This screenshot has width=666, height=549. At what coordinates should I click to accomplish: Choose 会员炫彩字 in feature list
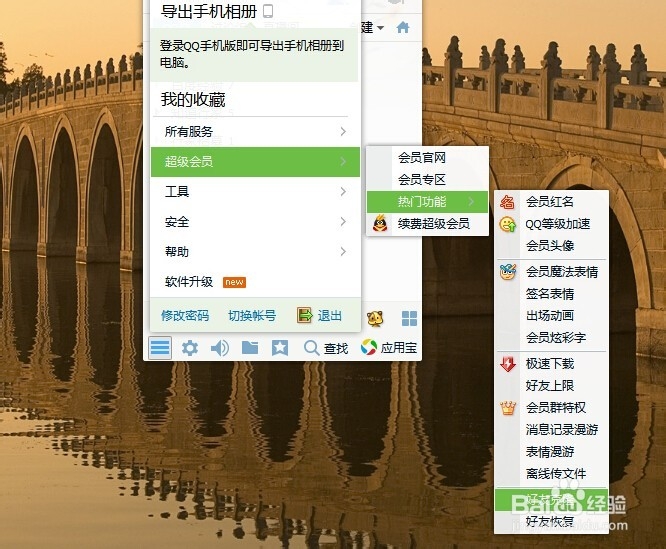pos(551,338)
